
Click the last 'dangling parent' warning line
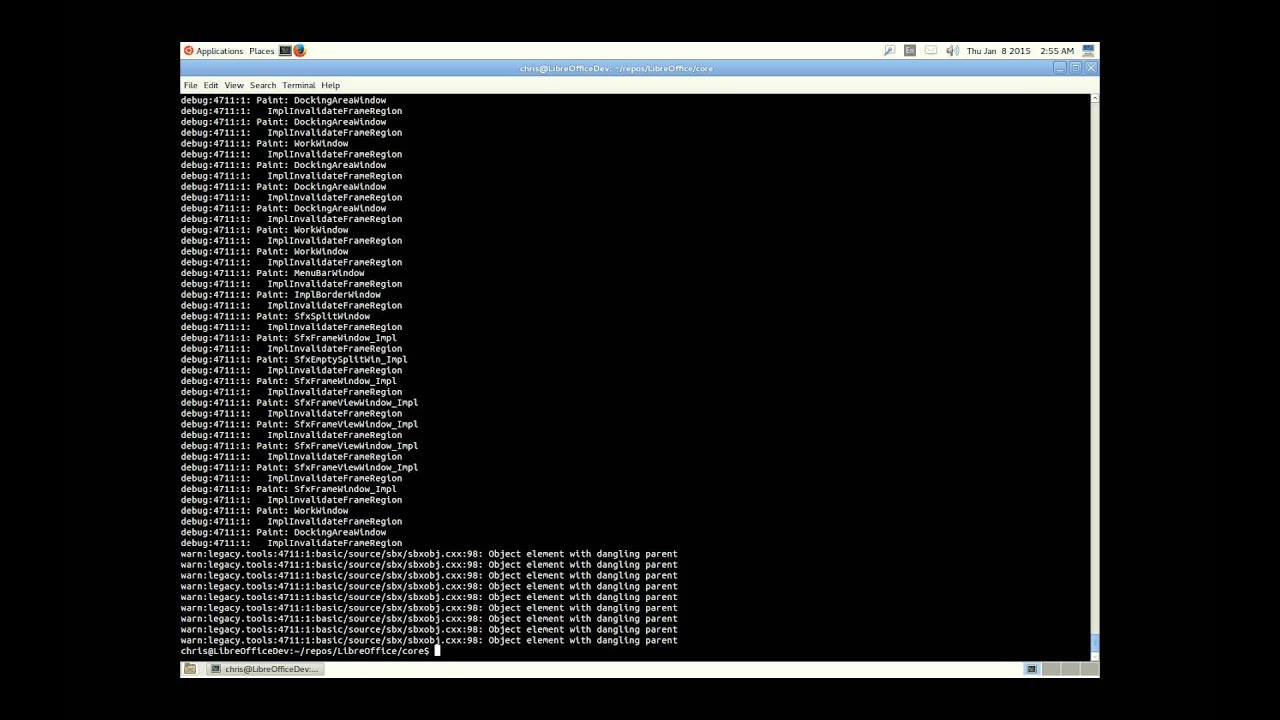click(x=429, y=640)
